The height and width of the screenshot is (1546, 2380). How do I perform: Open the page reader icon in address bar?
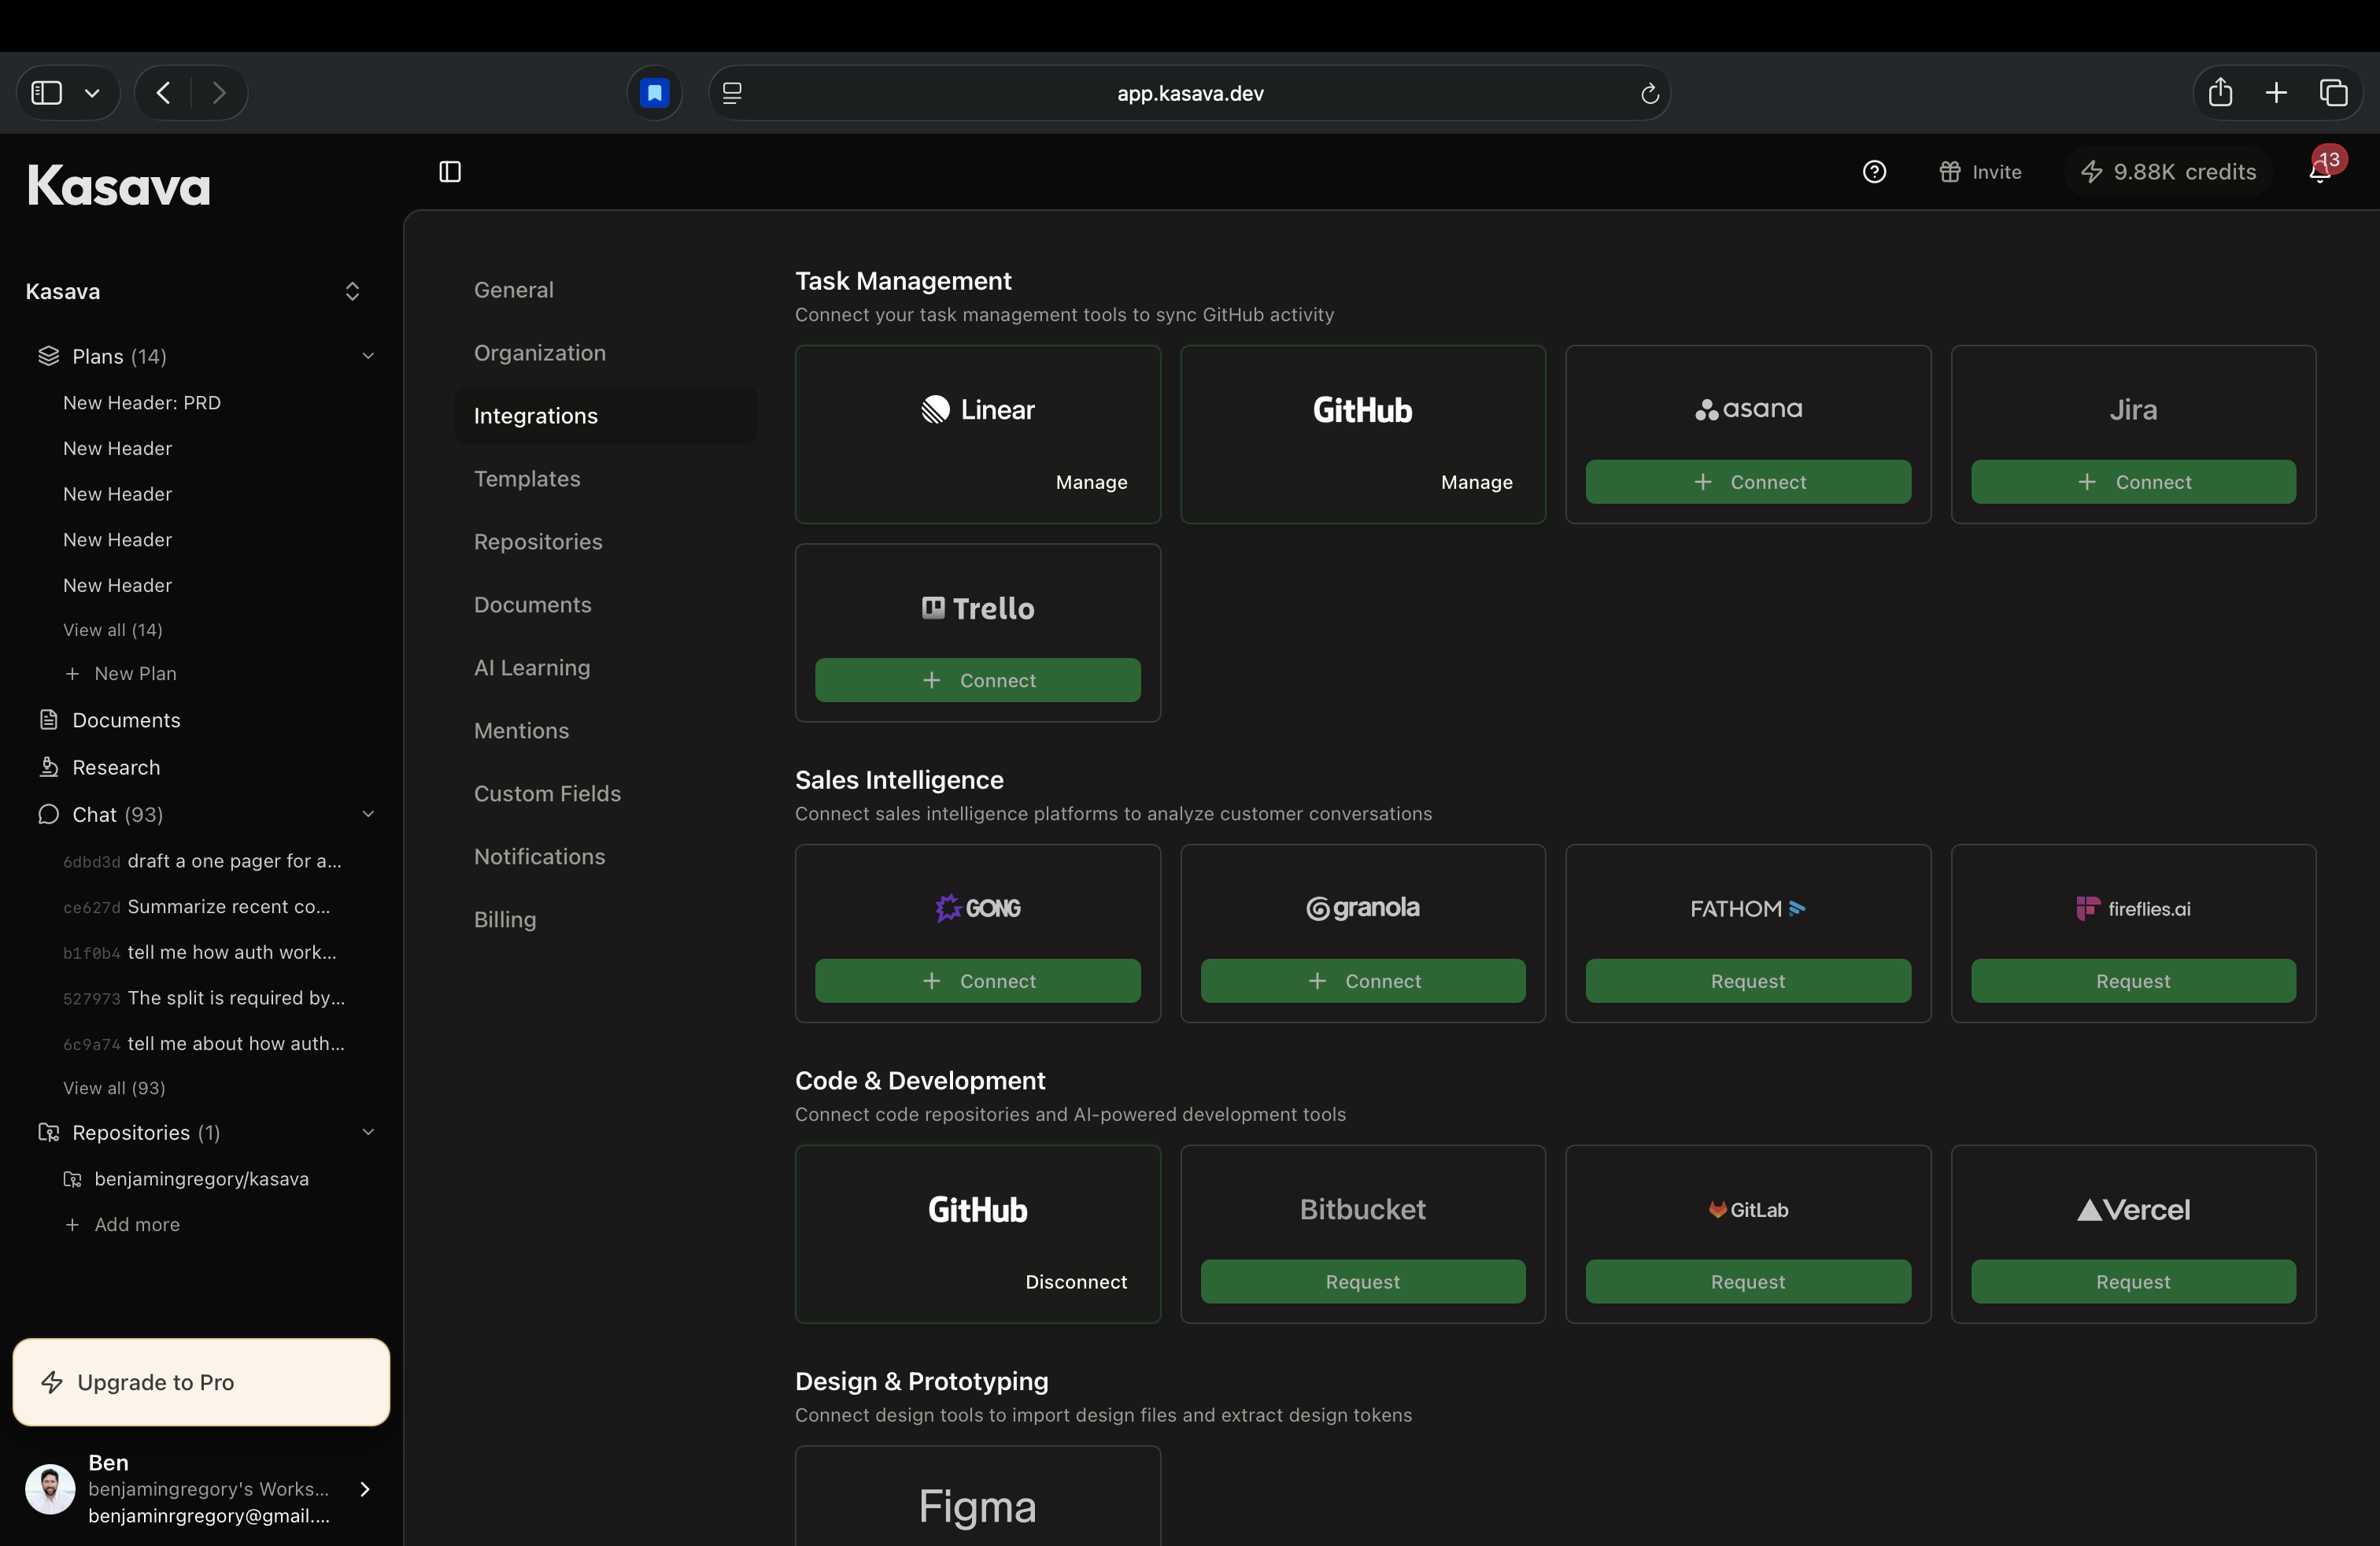pos(732,93)
